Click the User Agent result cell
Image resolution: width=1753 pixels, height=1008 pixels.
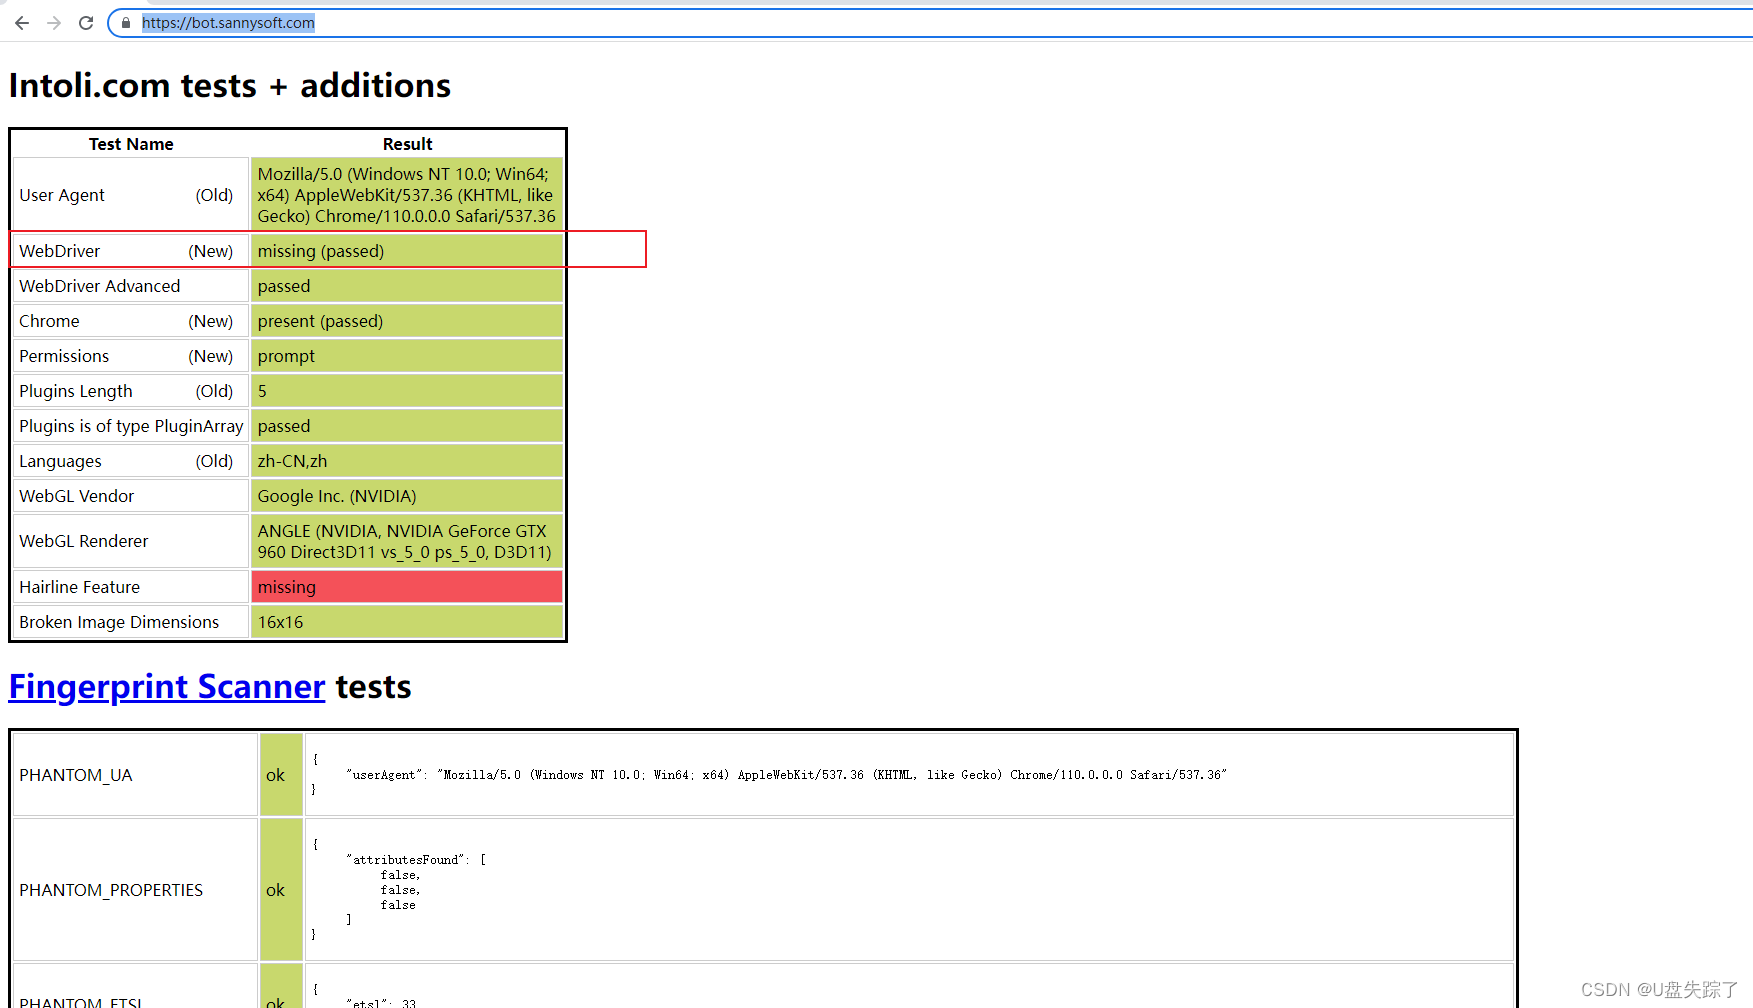[x=406, y=194]
